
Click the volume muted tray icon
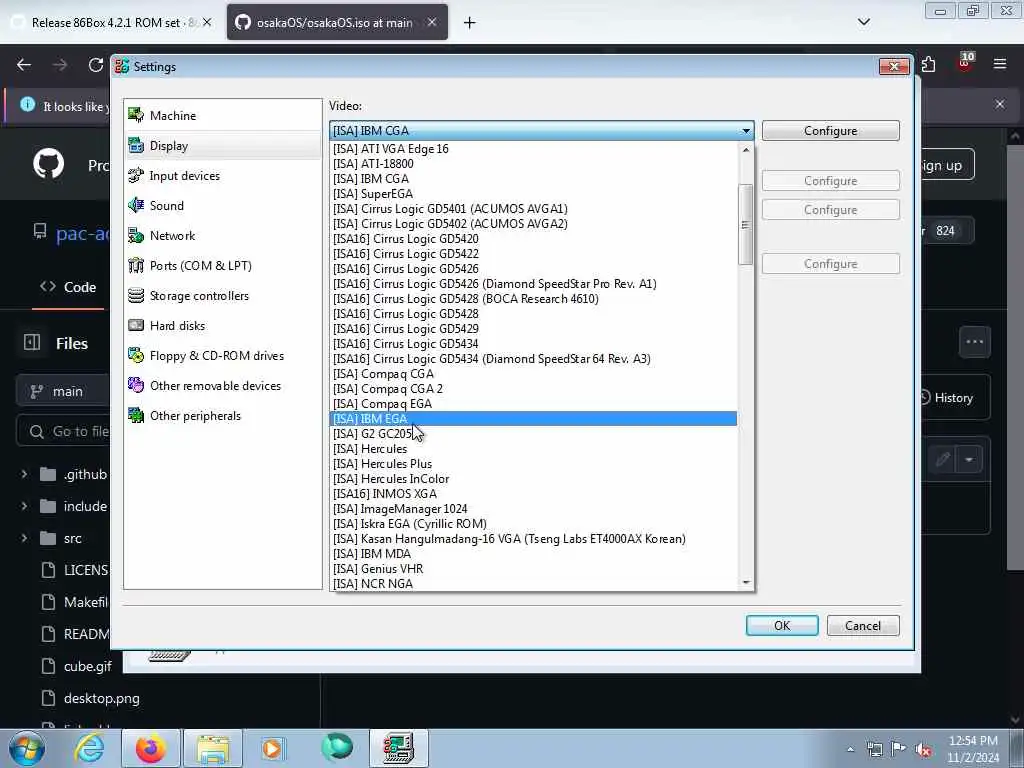pyautogui.click(x=923, y=750)
